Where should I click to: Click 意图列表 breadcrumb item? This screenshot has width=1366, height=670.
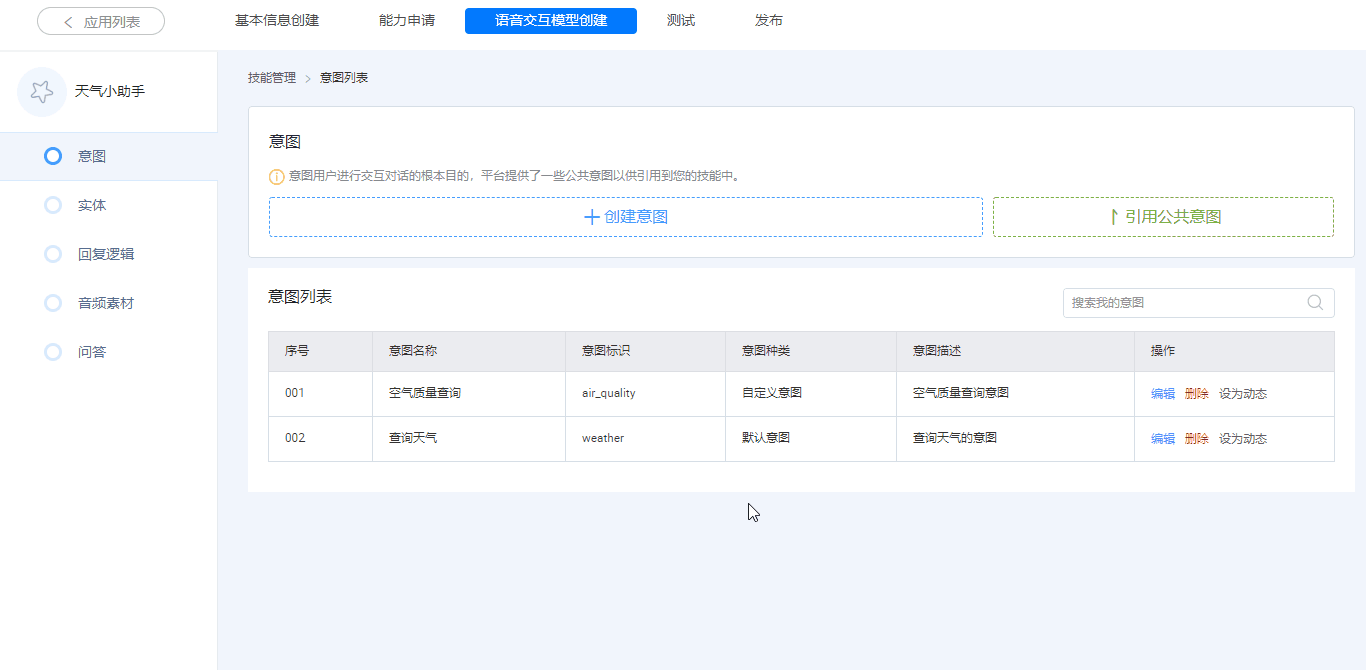coord(344,78)
